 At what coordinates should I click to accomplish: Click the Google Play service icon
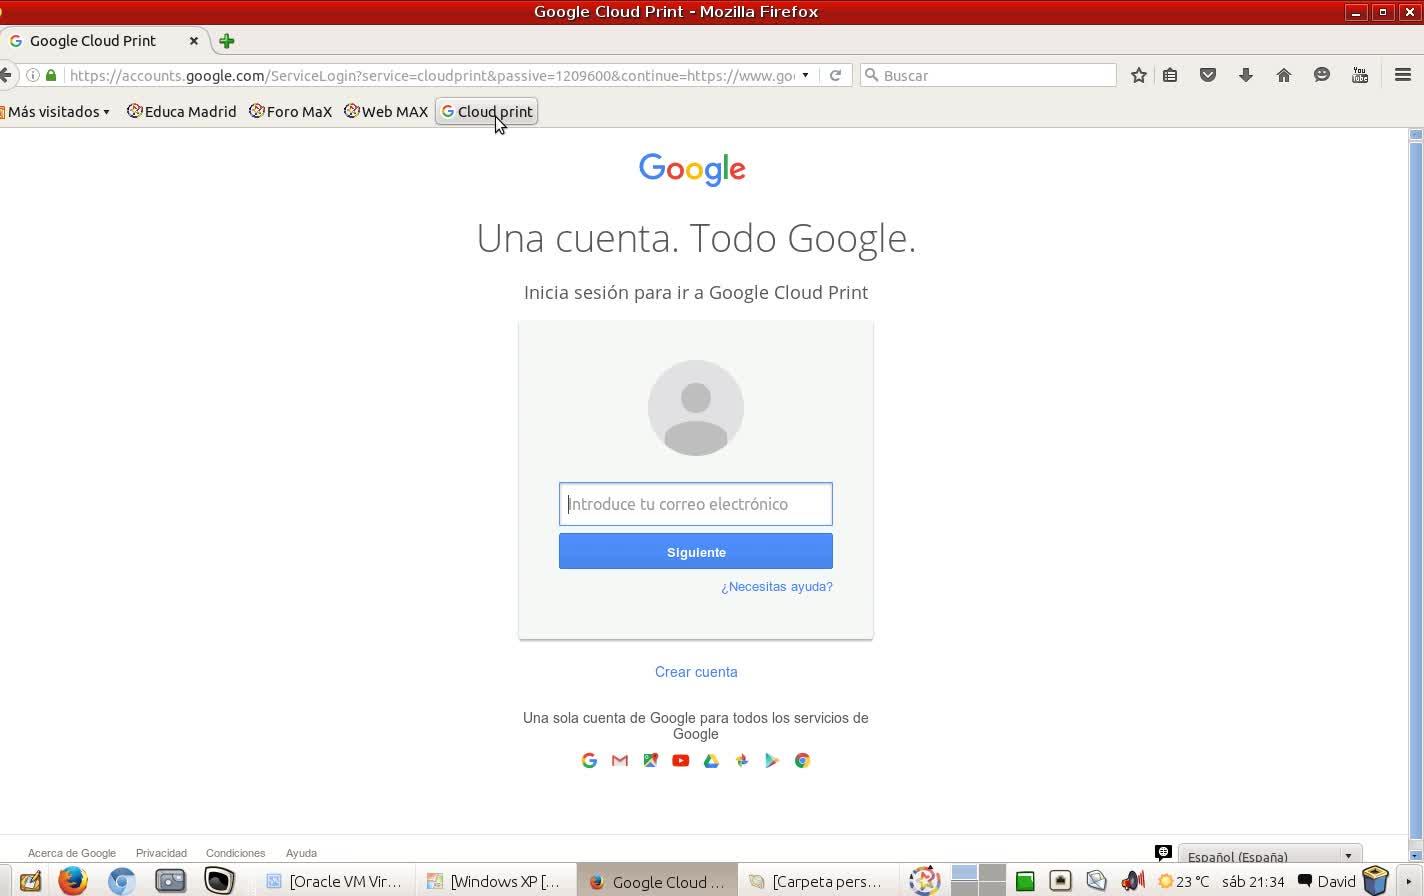tap(772, 760)
